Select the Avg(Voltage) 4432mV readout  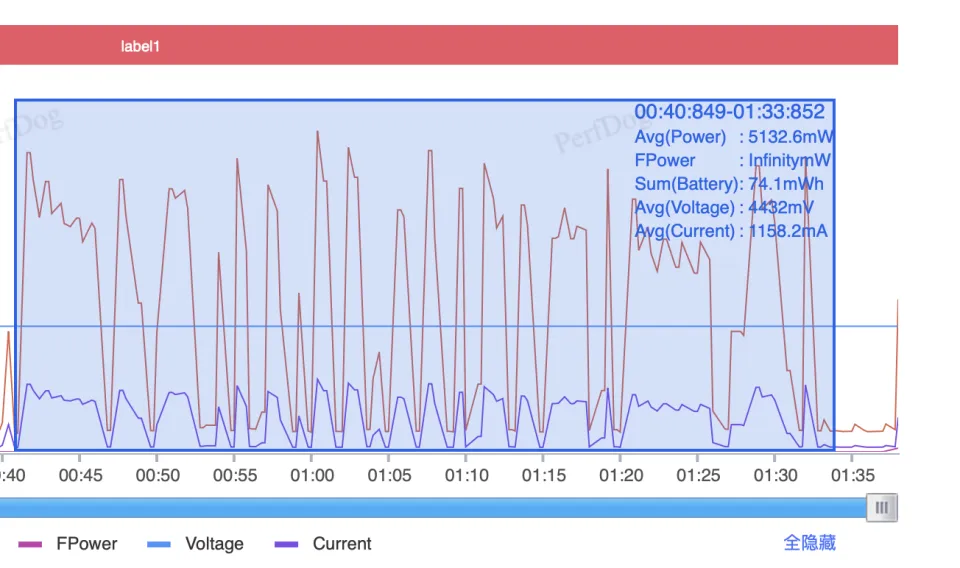tap(724, 208)
